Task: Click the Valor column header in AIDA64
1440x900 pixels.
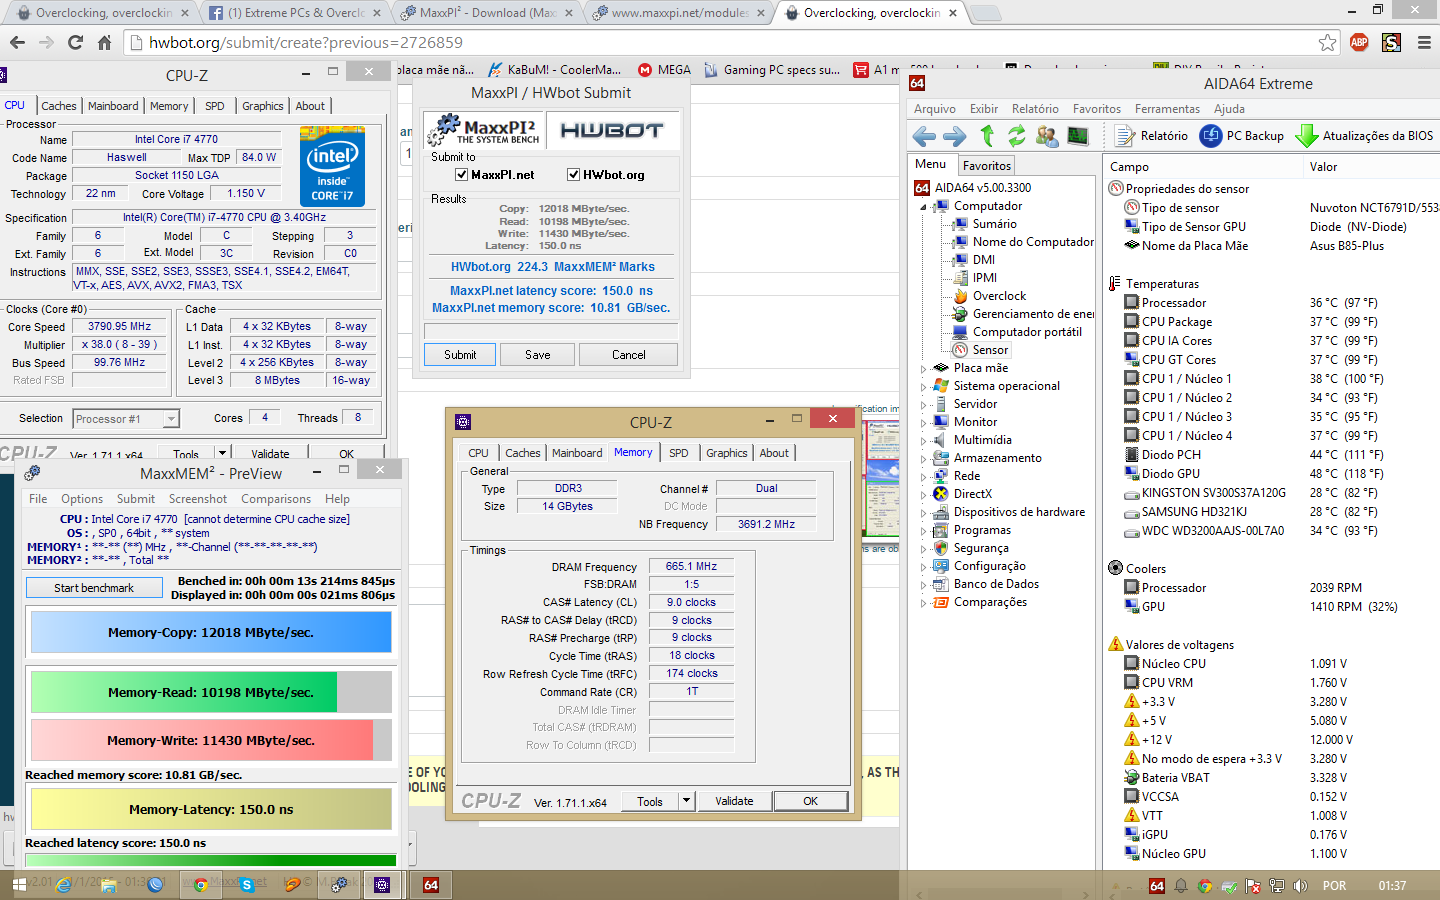Action: [1324, 167]
